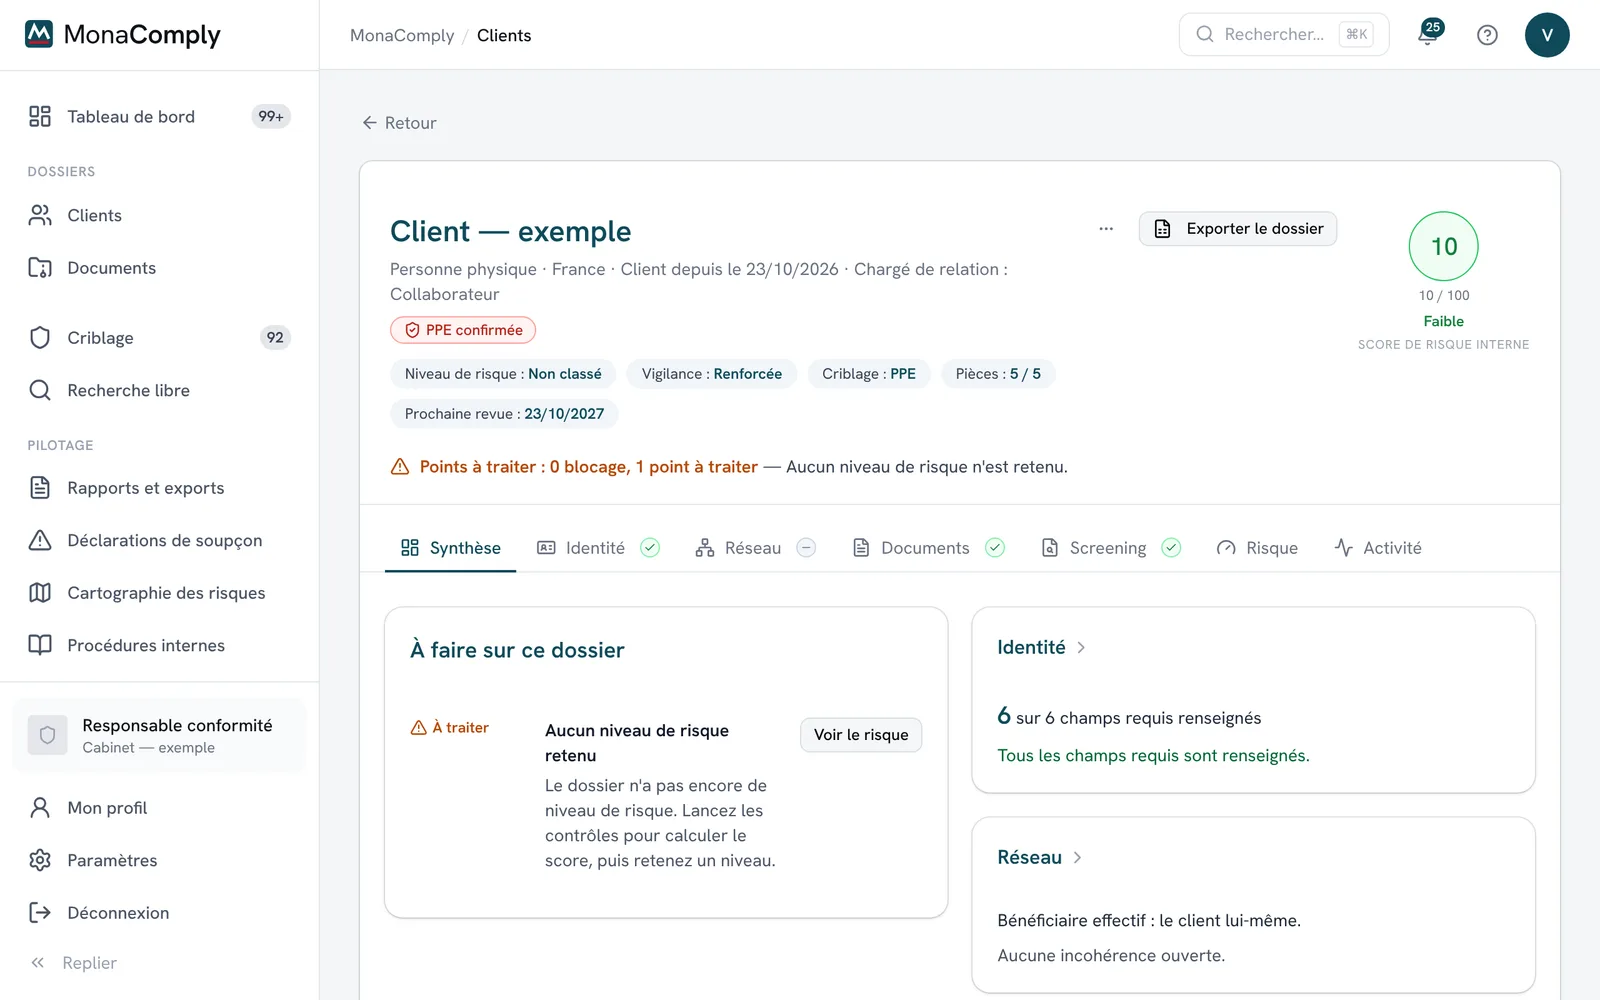Open notifications bell with 25 badge
The height and width of the screenshot is (1000, 1600).
1429,34
